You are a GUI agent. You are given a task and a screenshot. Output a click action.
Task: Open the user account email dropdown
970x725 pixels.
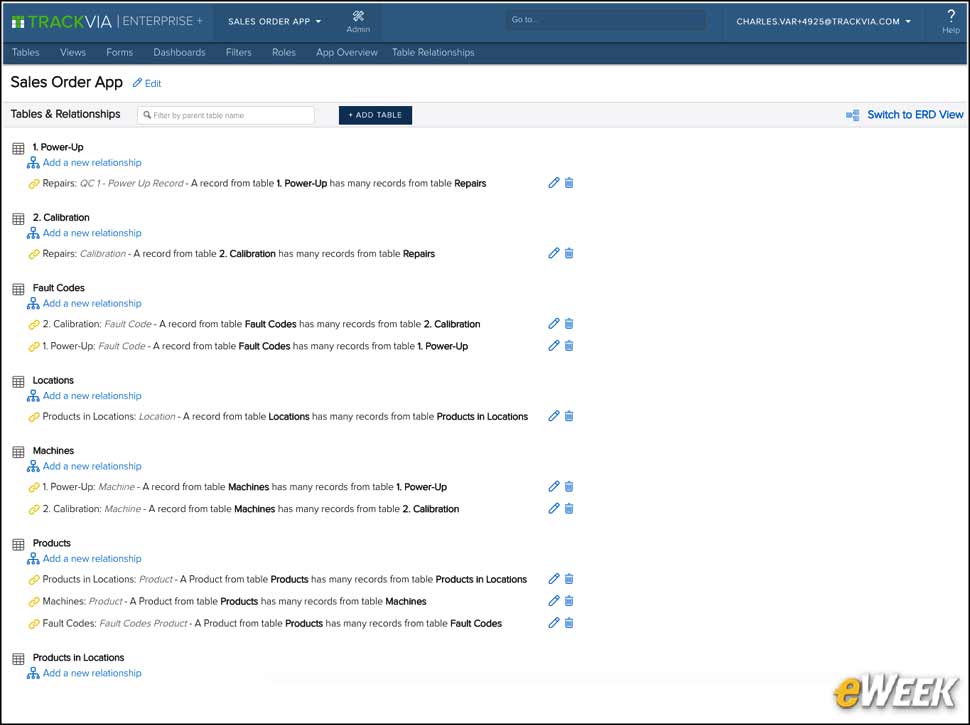(x=823, y=21)
